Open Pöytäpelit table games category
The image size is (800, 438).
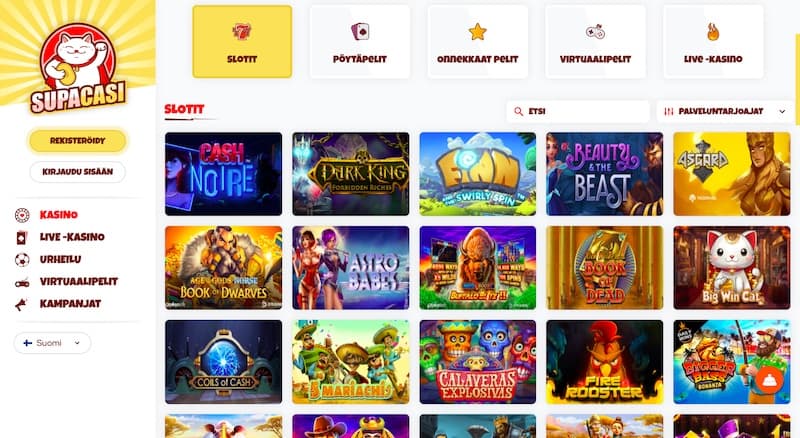pos(360,42)
